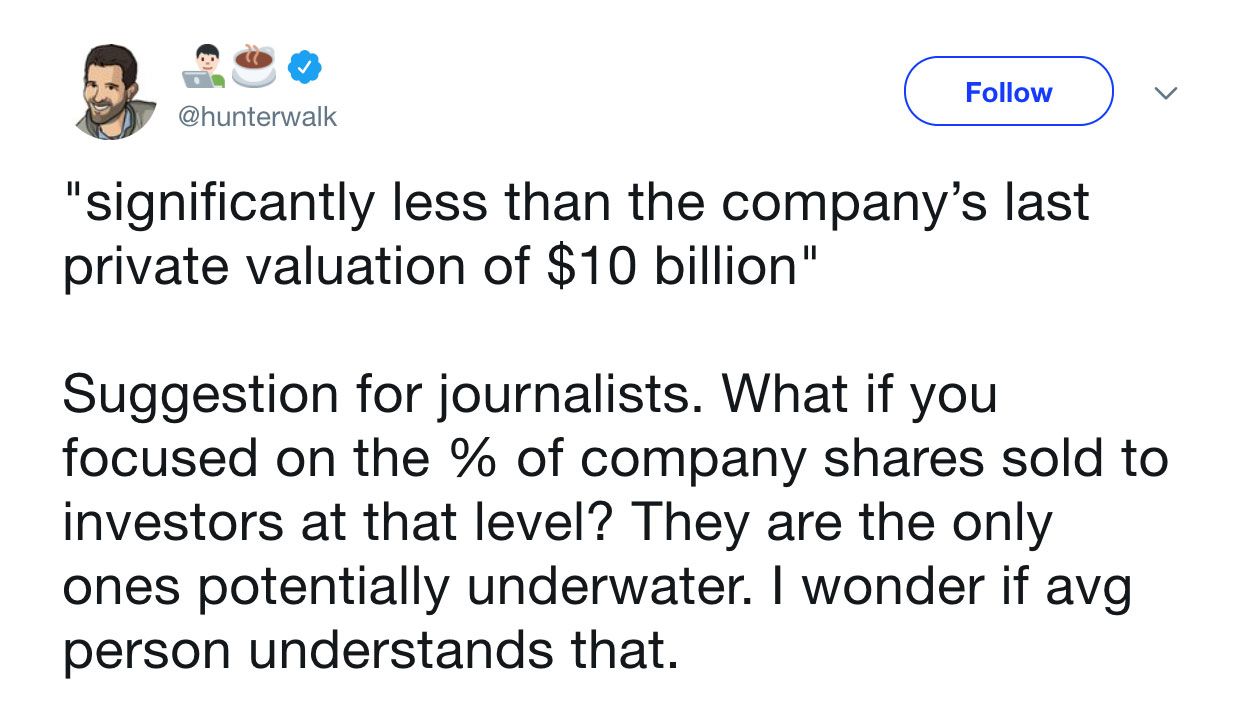Follow this account with the Follow button
This screenshot has width=1238, height=708.
(x=1008, y=92)
